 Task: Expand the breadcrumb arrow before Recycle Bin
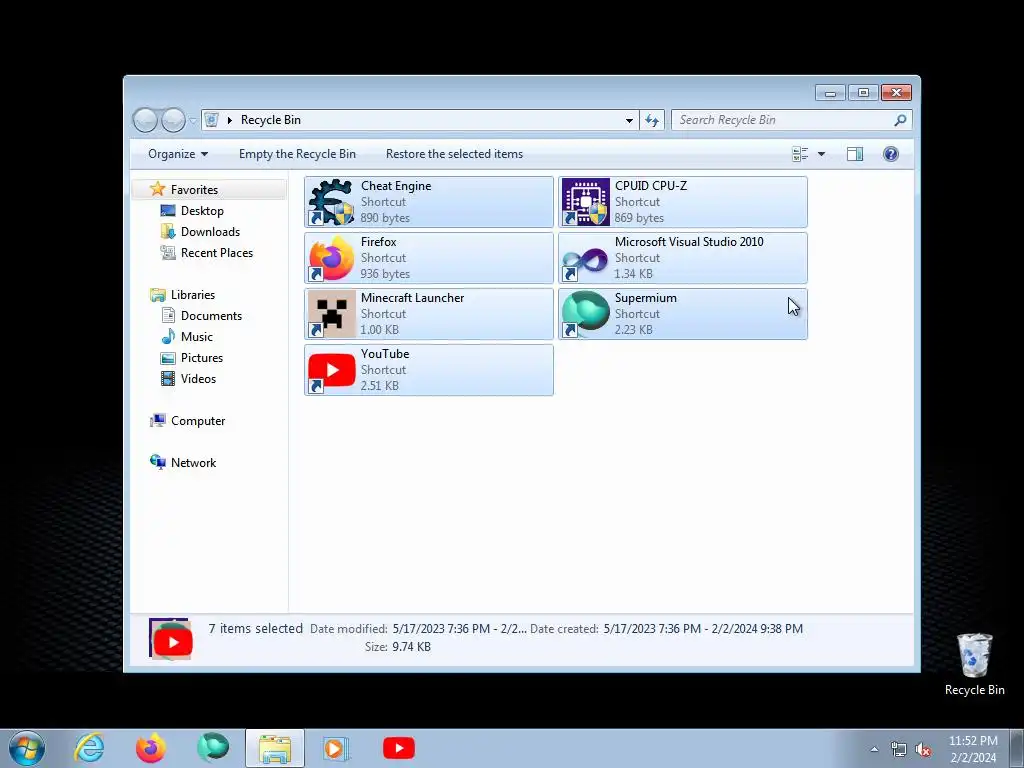pos(229,120)
